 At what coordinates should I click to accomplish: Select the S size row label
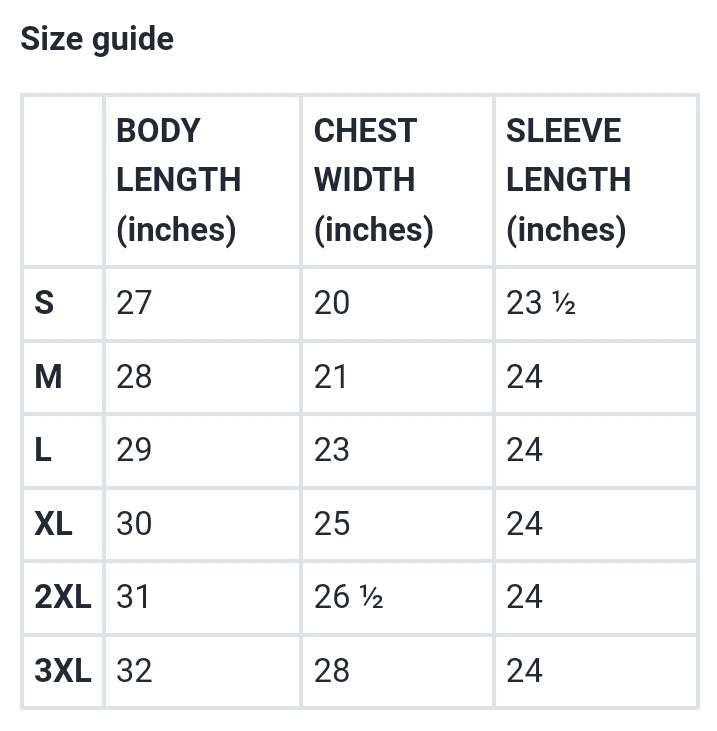[x=44, y=303]
